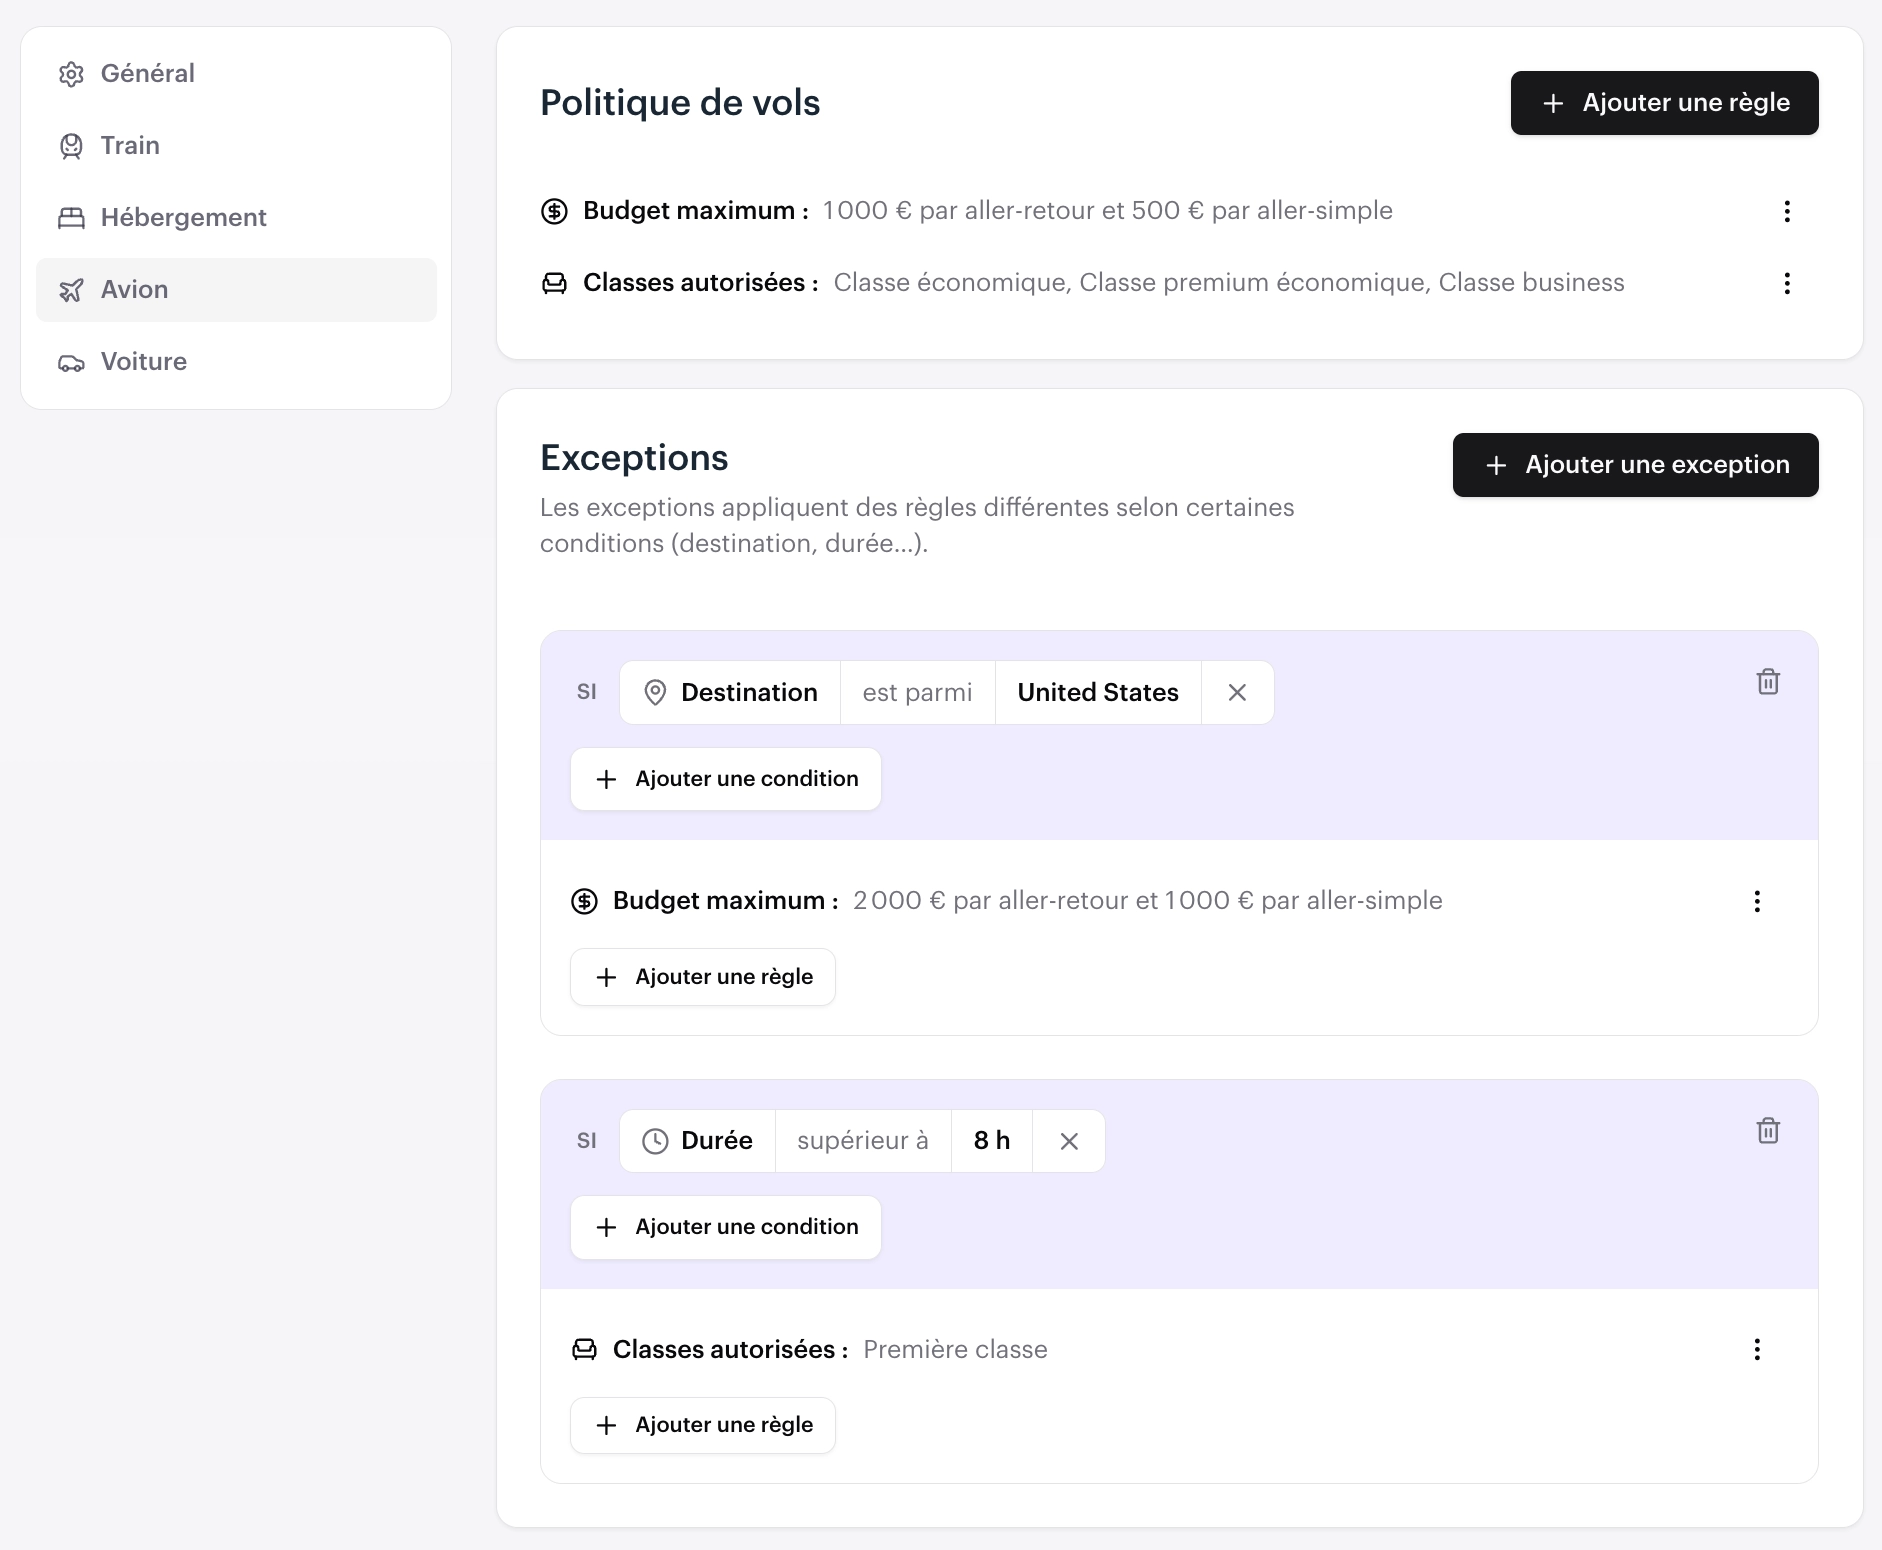Click the dollar icon of the 2 000 € budget rule
Image resolution: width=1882 pixels, height=1550 pixels.
(x=584, y=901)
